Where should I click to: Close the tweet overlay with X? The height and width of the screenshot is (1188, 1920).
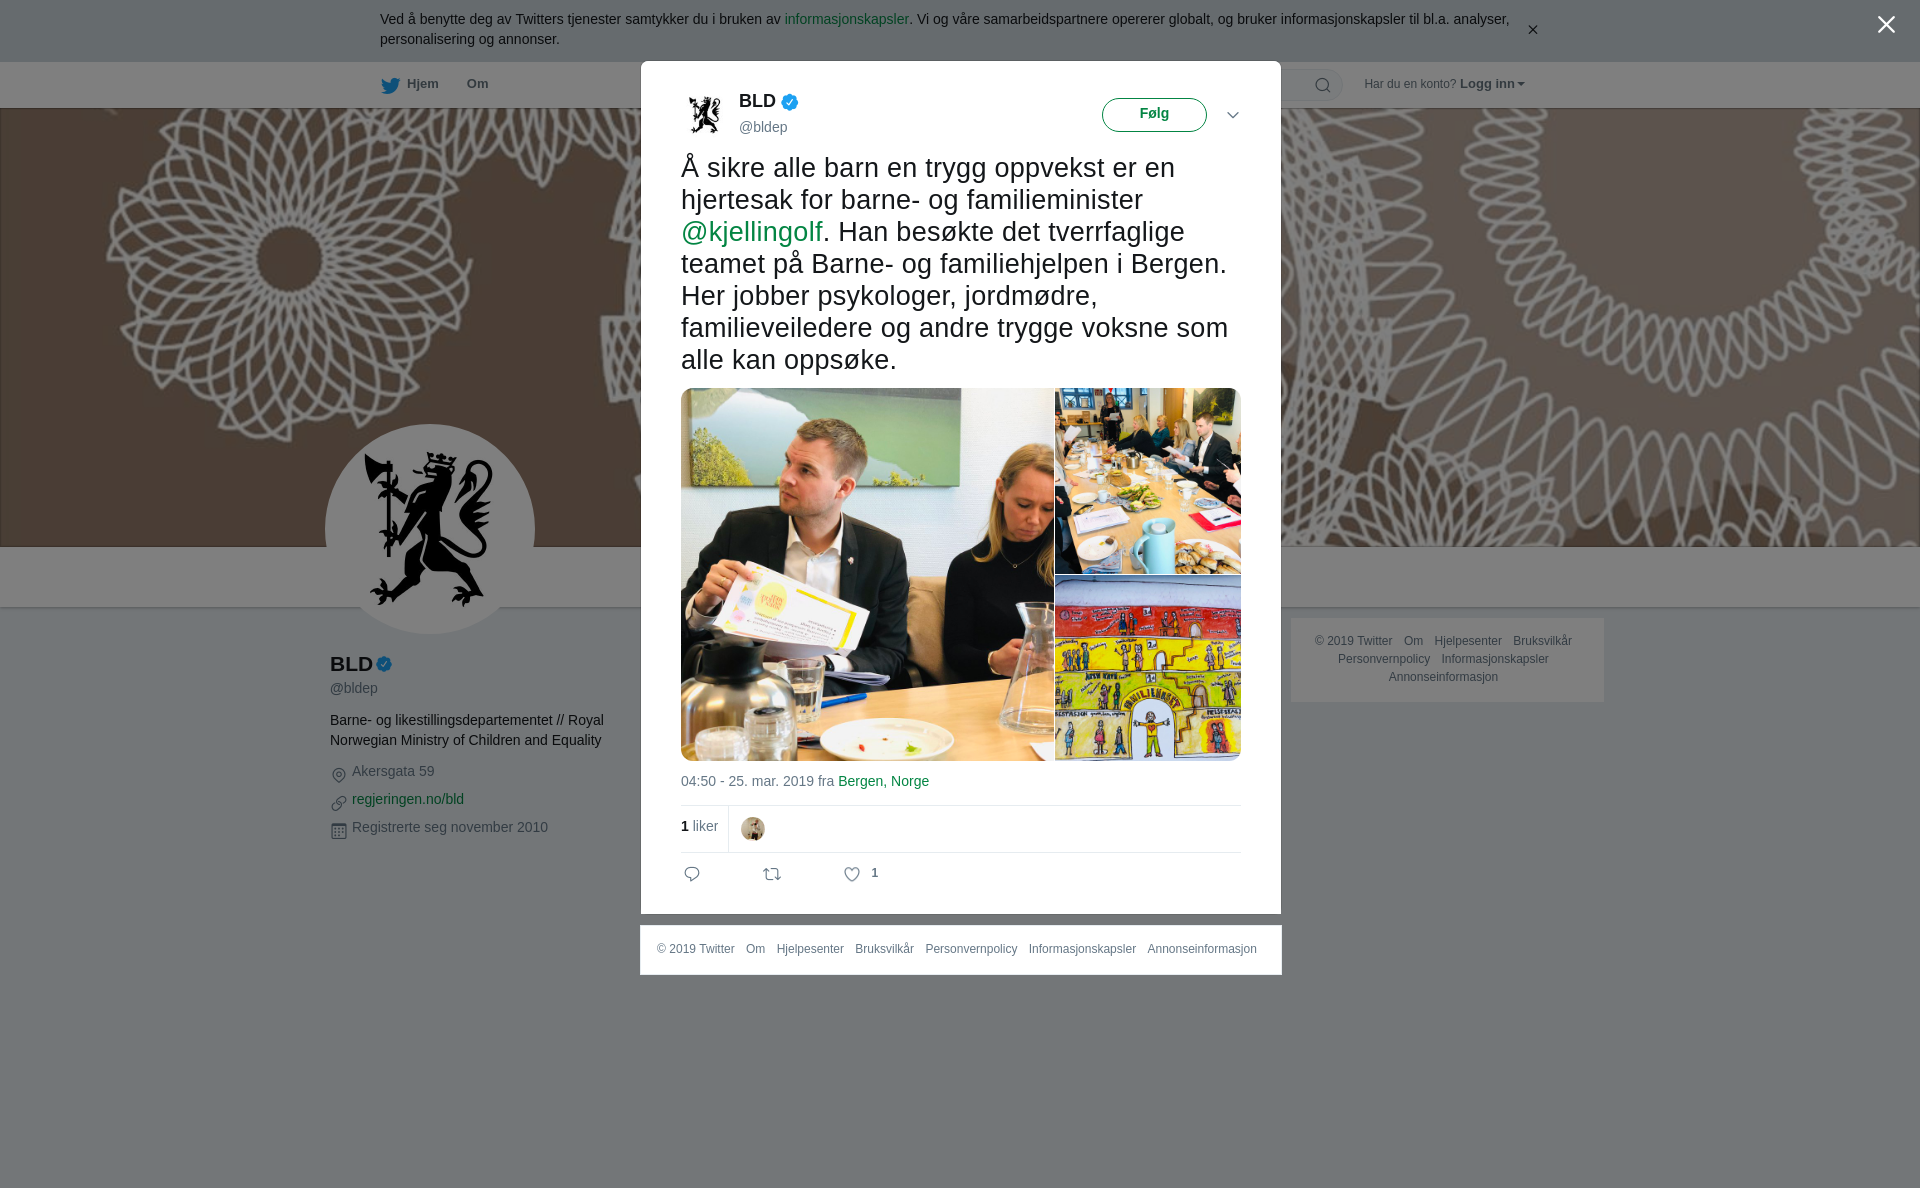click(x=1886, y=25)
